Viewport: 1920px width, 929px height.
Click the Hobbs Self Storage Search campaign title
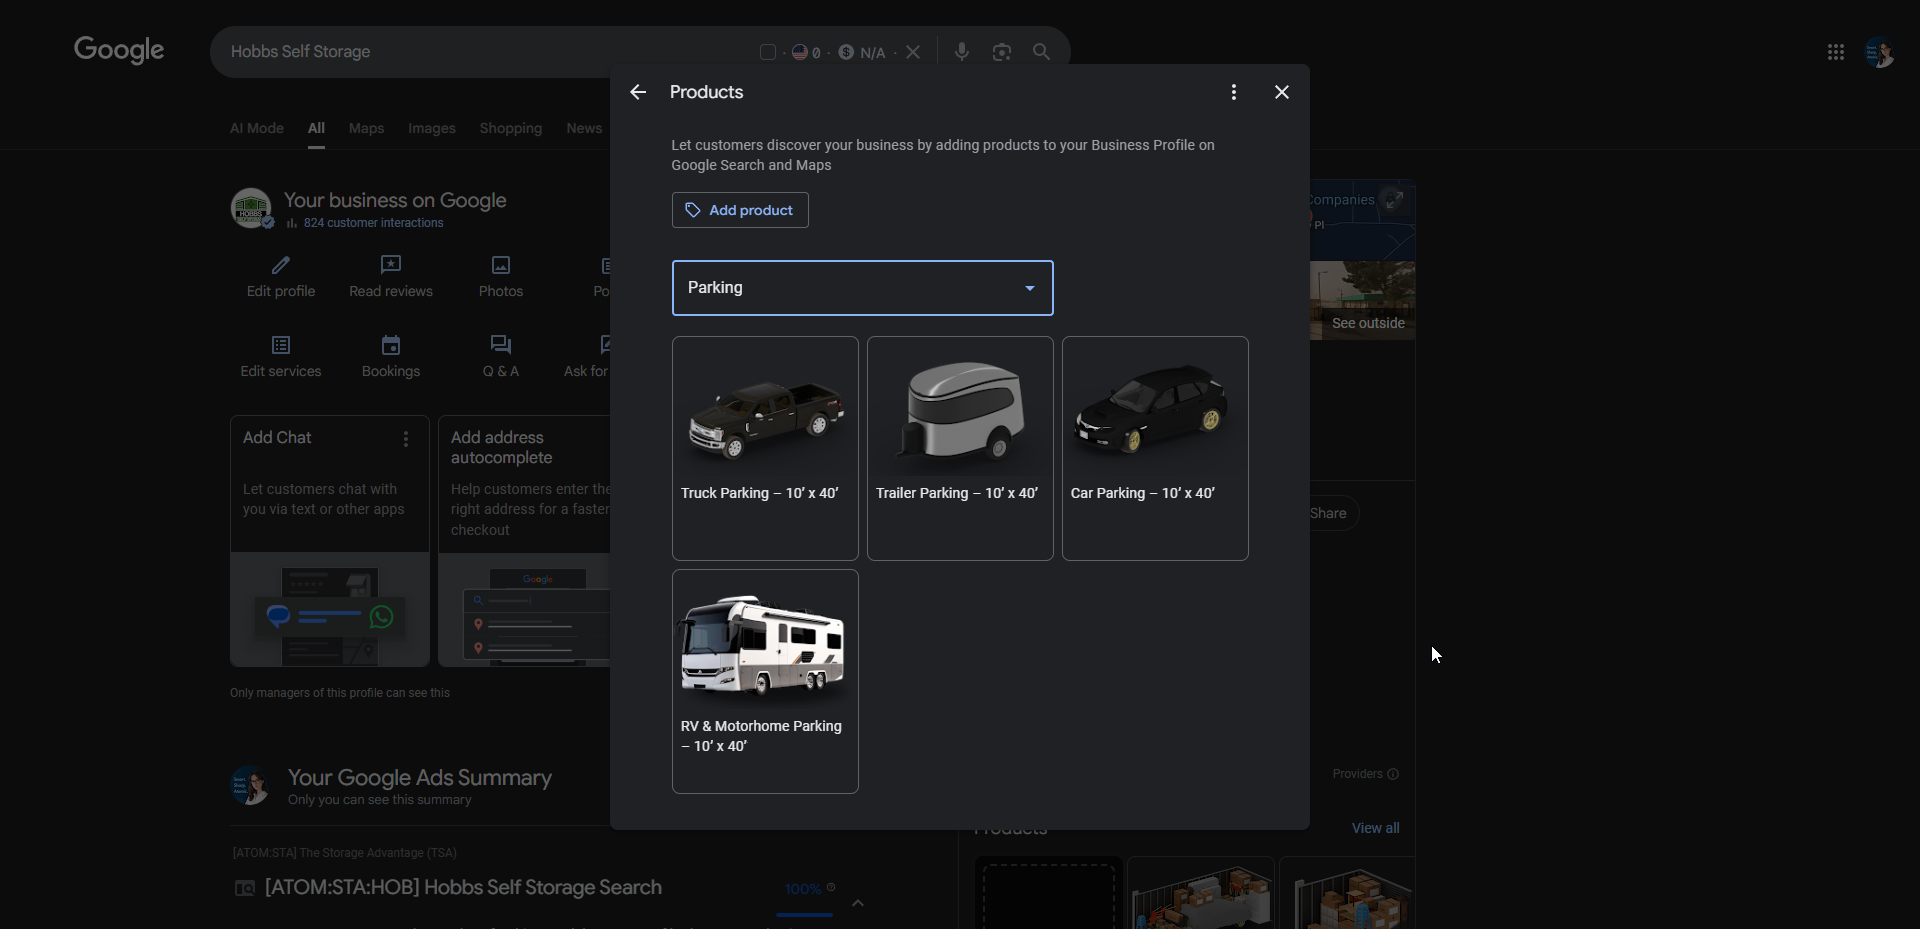pos(463,888)
